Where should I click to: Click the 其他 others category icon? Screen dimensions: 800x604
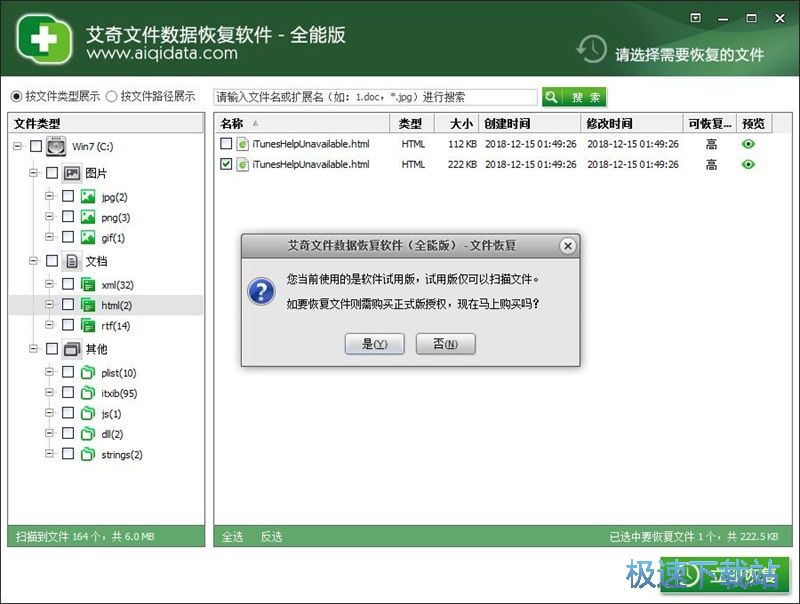point(72,349)
